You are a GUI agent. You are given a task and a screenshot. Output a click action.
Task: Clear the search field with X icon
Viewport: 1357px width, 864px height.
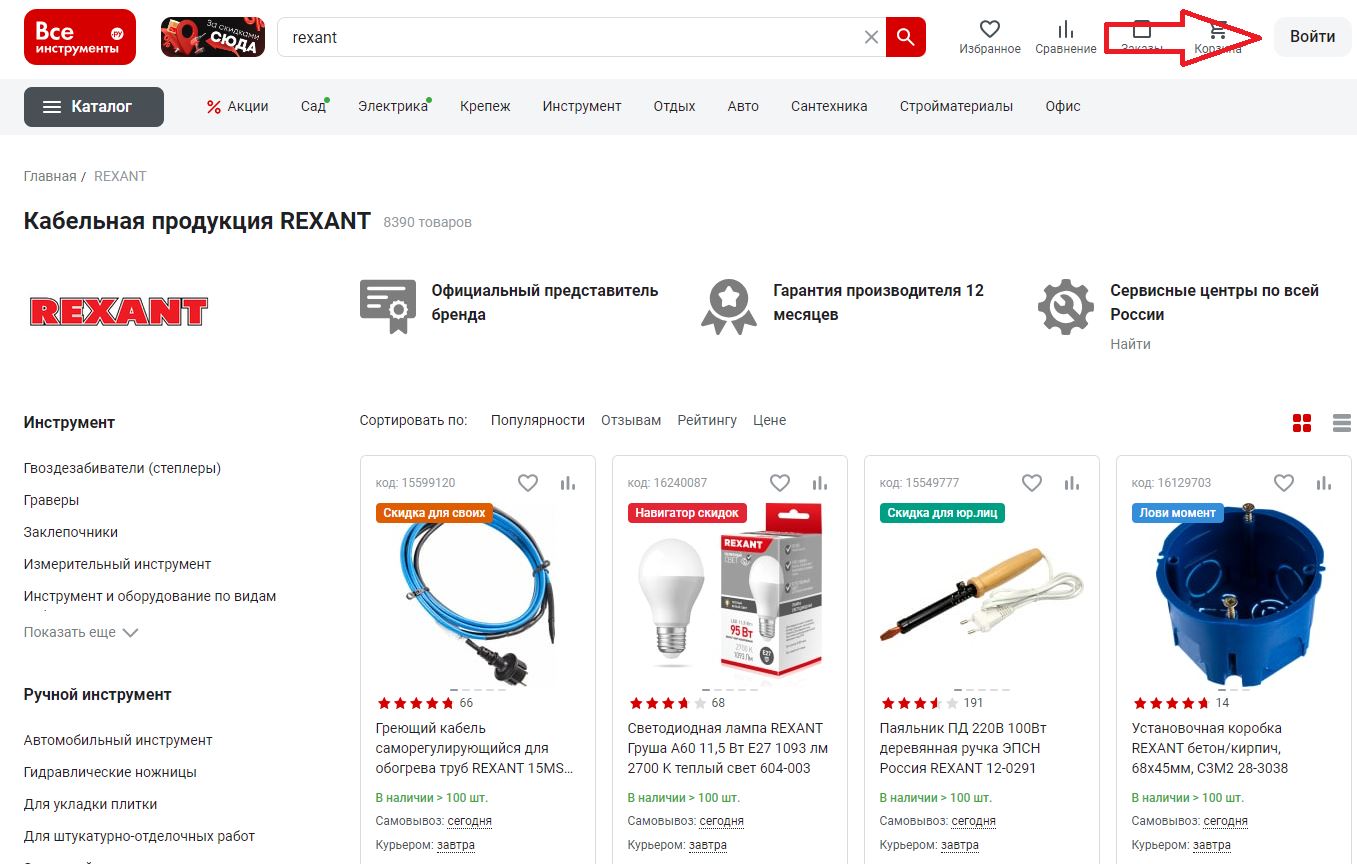pos(871,37)
